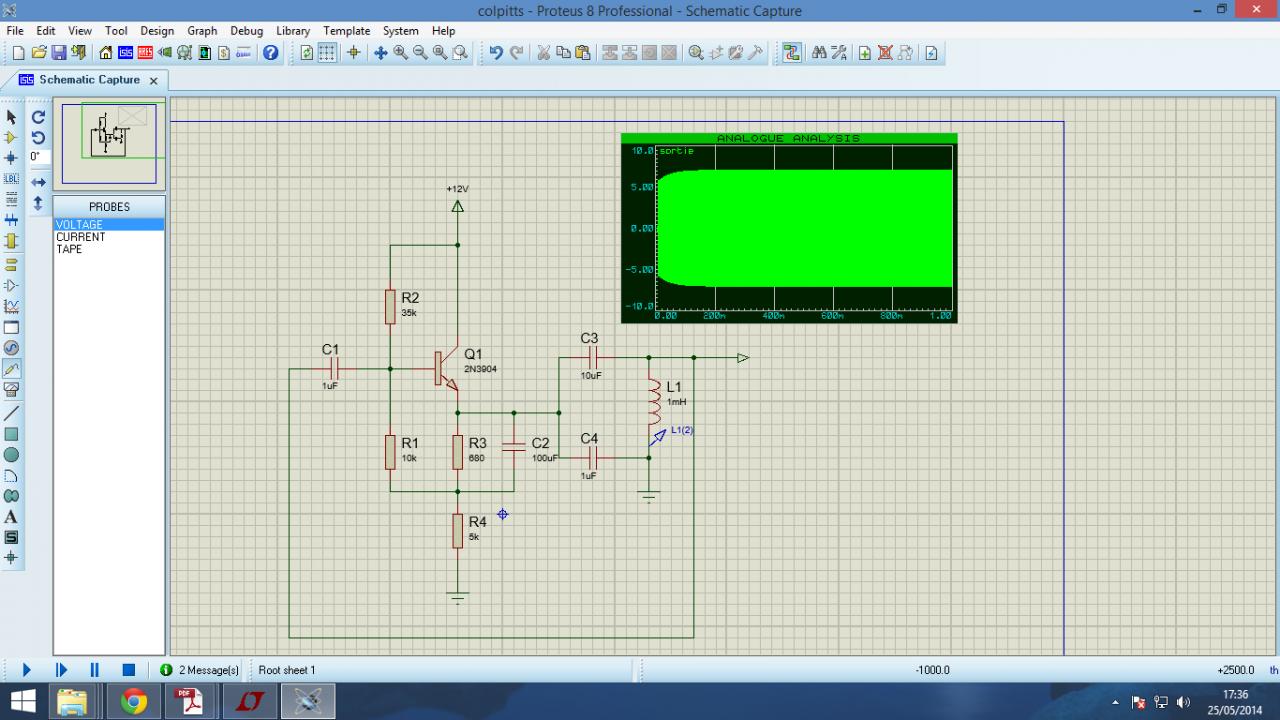
Task: Click the rotation angle input field
Action: pyautogui.click(x=38, y=157)
